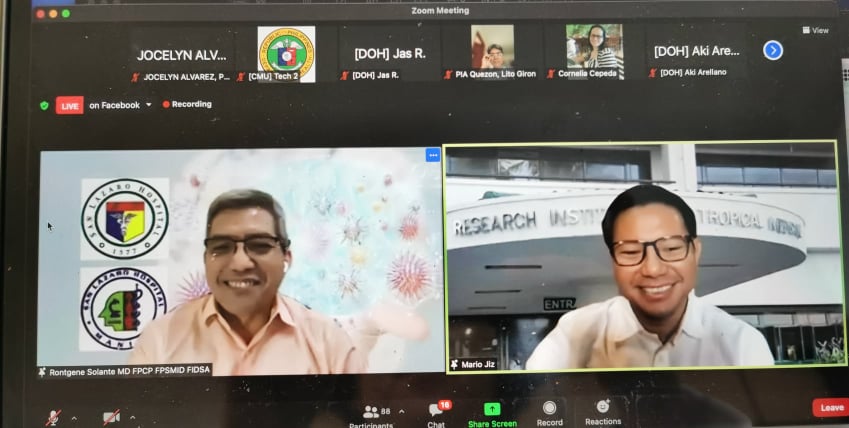Click the yellow minimize window button
The image size is (849, 428).
(53, 14)
